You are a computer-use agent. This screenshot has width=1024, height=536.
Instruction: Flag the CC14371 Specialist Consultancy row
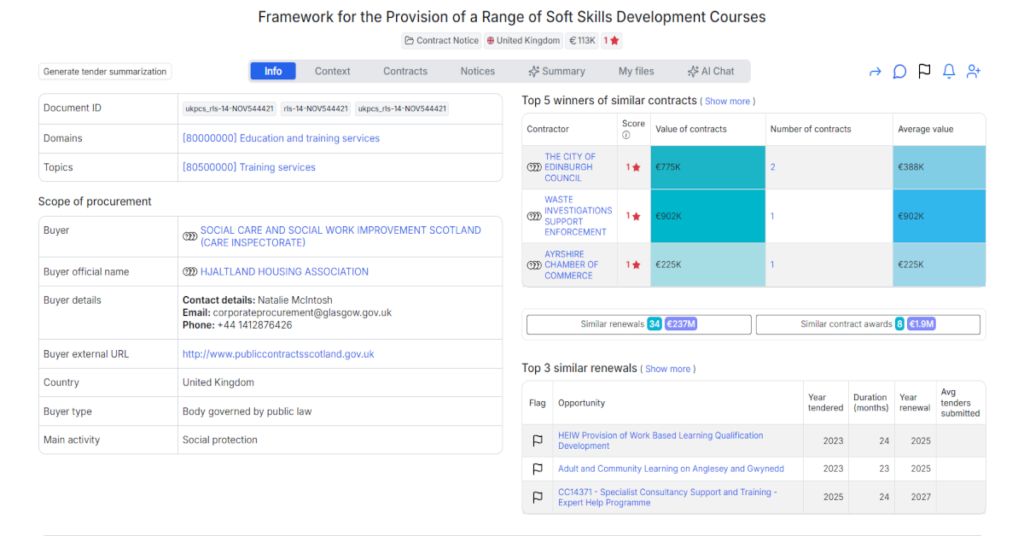pyautogui.click(x=537, y=497)
